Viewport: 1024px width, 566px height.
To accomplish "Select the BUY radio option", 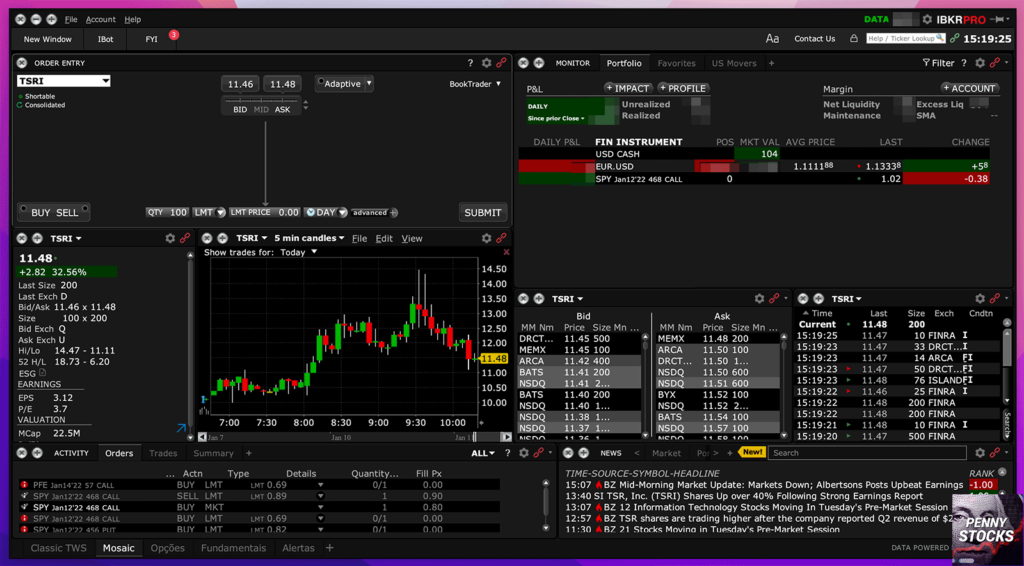I will [x=37, y=212].
